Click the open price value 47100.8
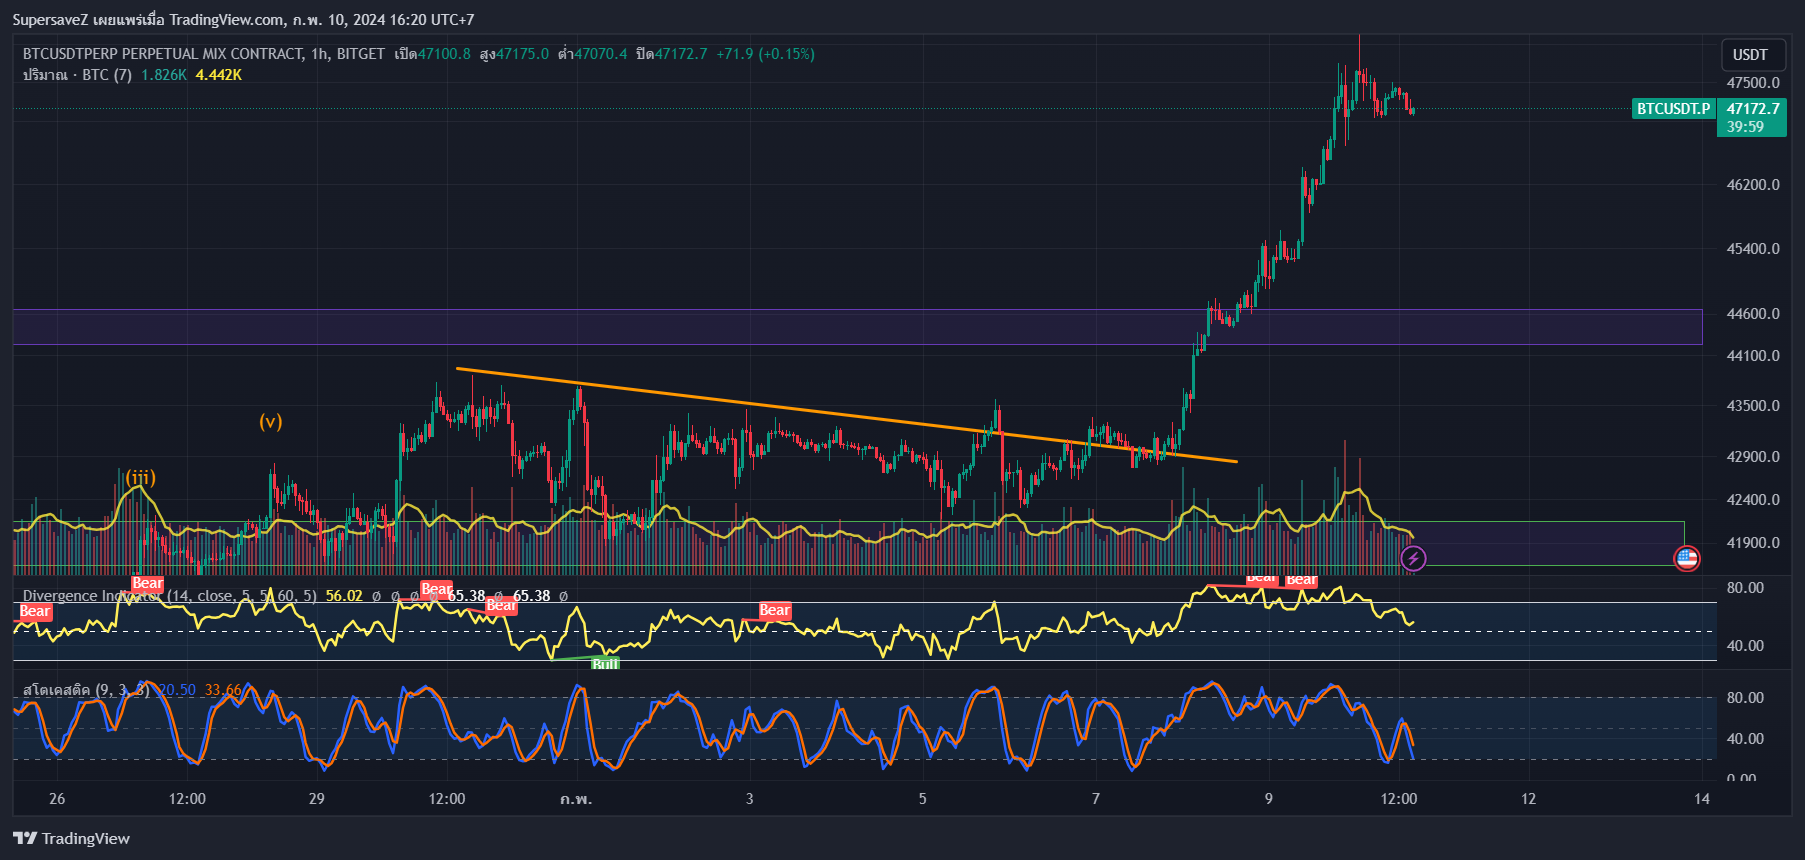This screenshot has height=860, width=1805. click(x=444, y=54)
